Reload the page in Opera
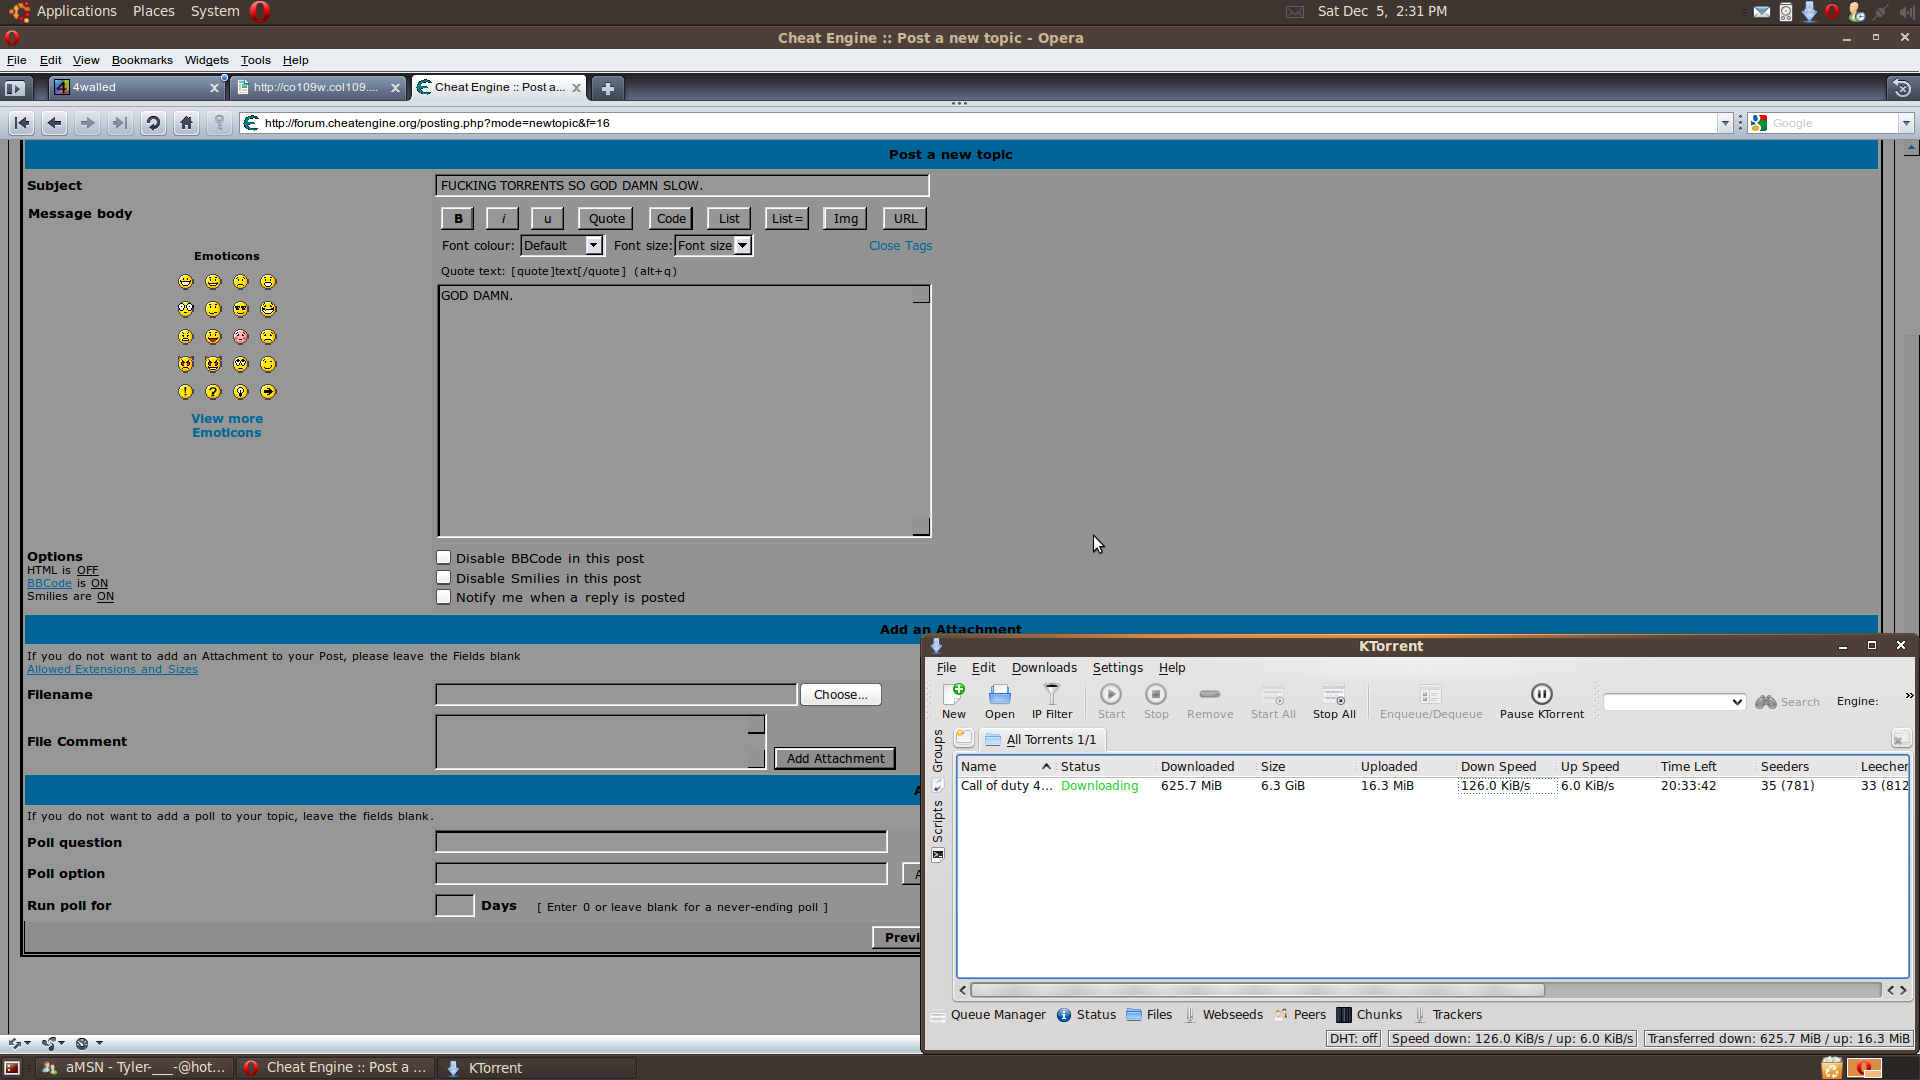Viewport: 1920px width, 1080px height. pos(153,123)
